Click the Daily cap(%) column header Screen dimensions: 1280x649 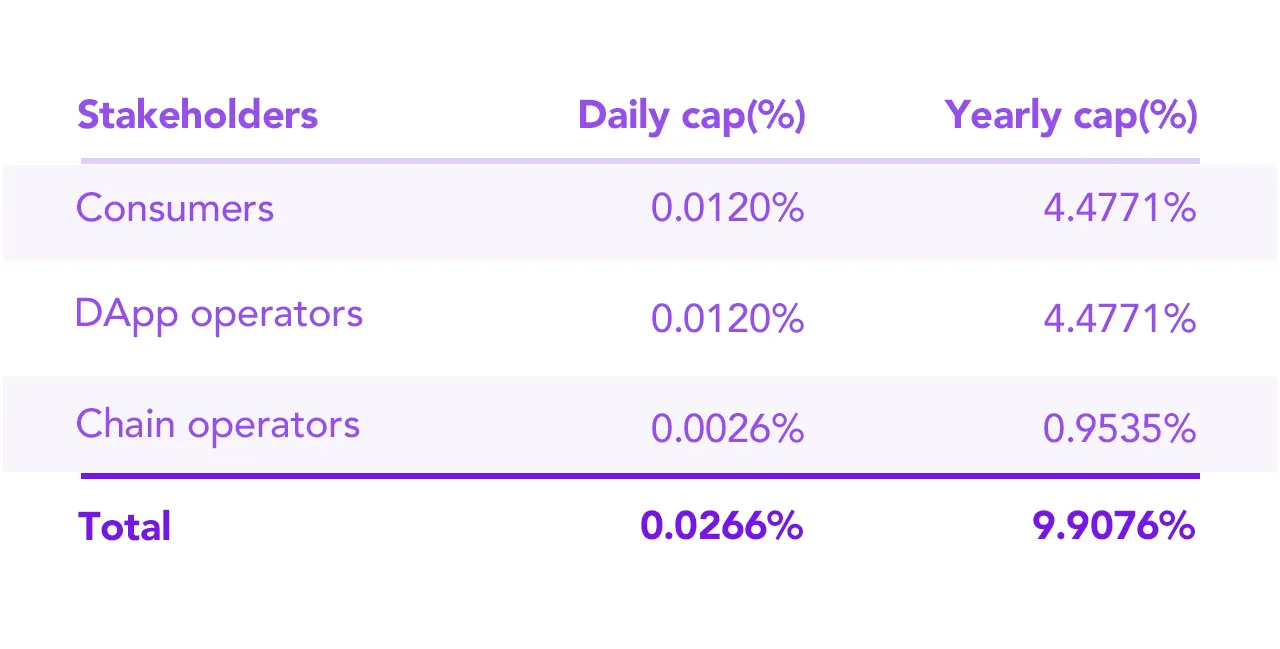(x=692, y=116)
